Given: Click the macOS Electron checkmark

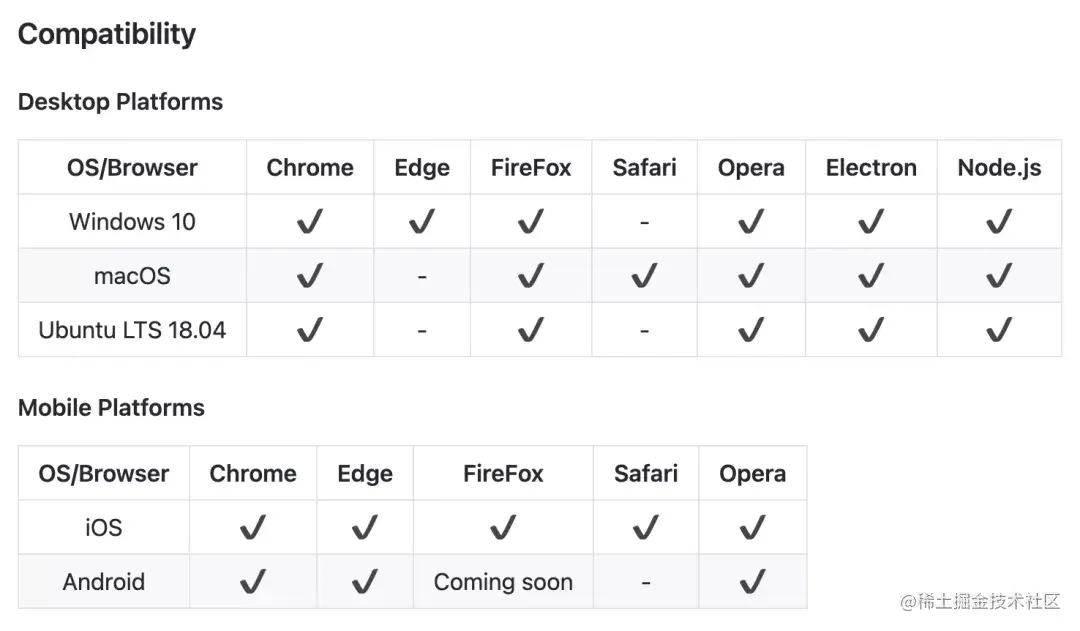Looking at the screenshot, I should 871,276.
